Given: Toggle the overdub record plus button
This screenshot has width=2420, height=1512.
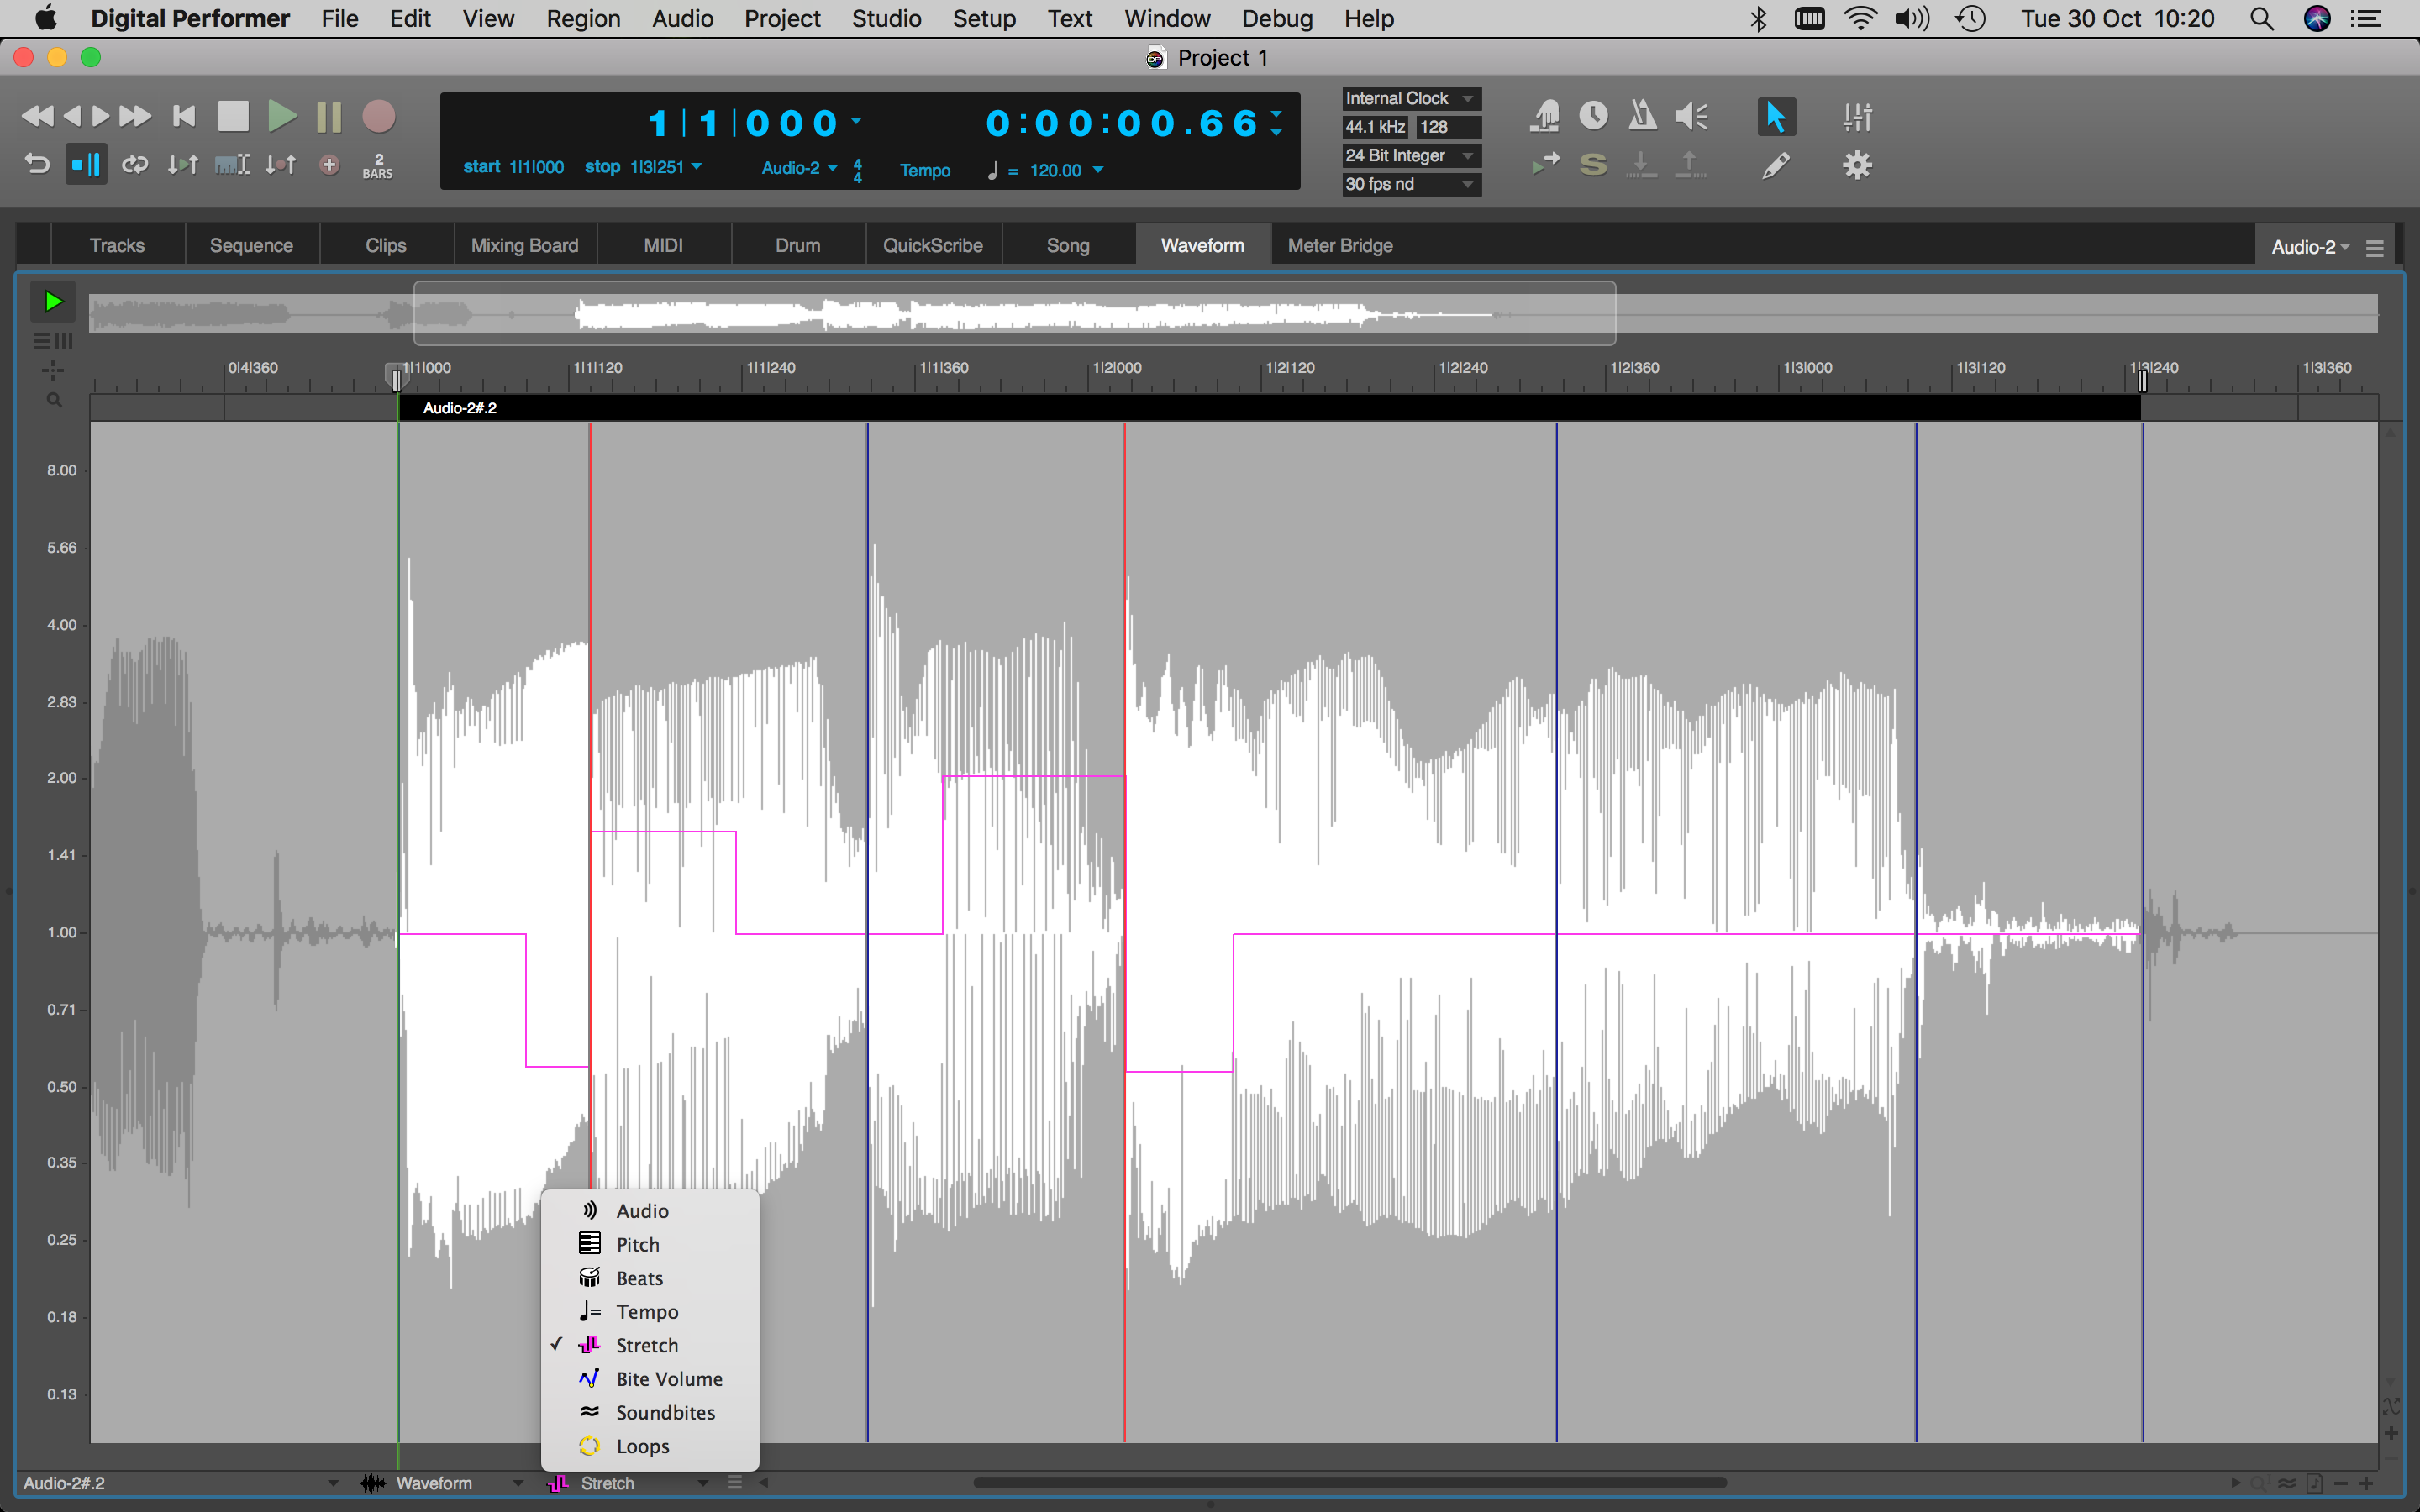Looking at the screenshot, I should [x=329, y=164].
